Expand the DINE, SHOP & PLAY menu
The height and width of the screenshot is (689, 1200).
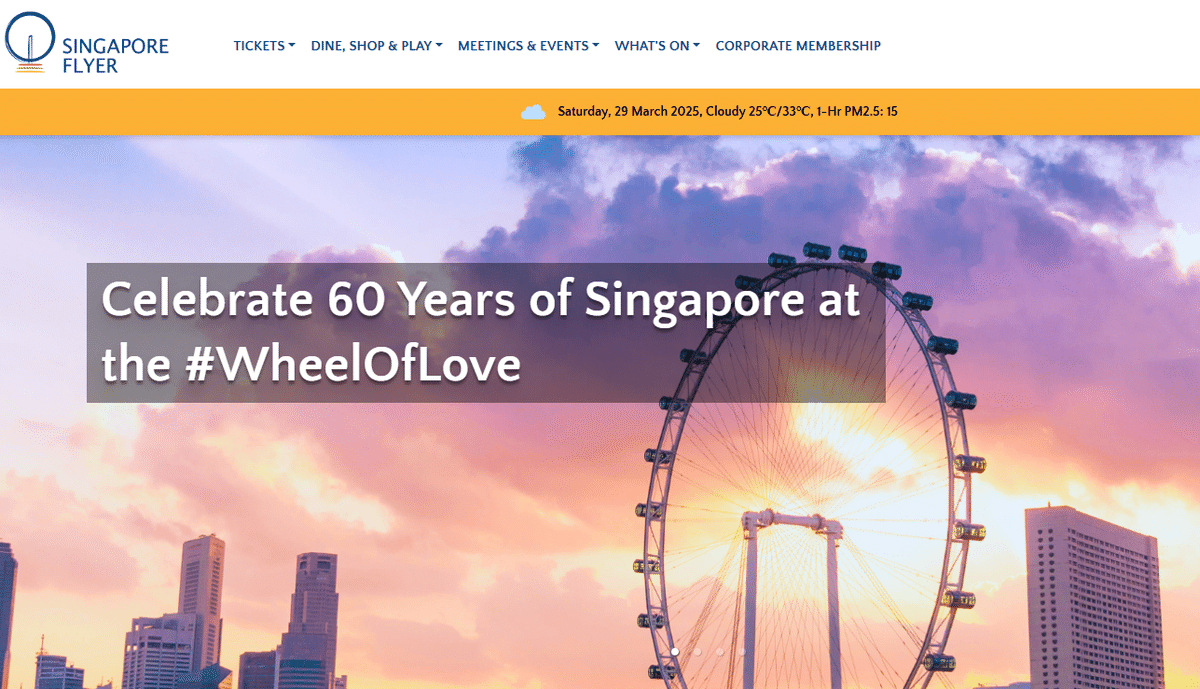point(377,46)
